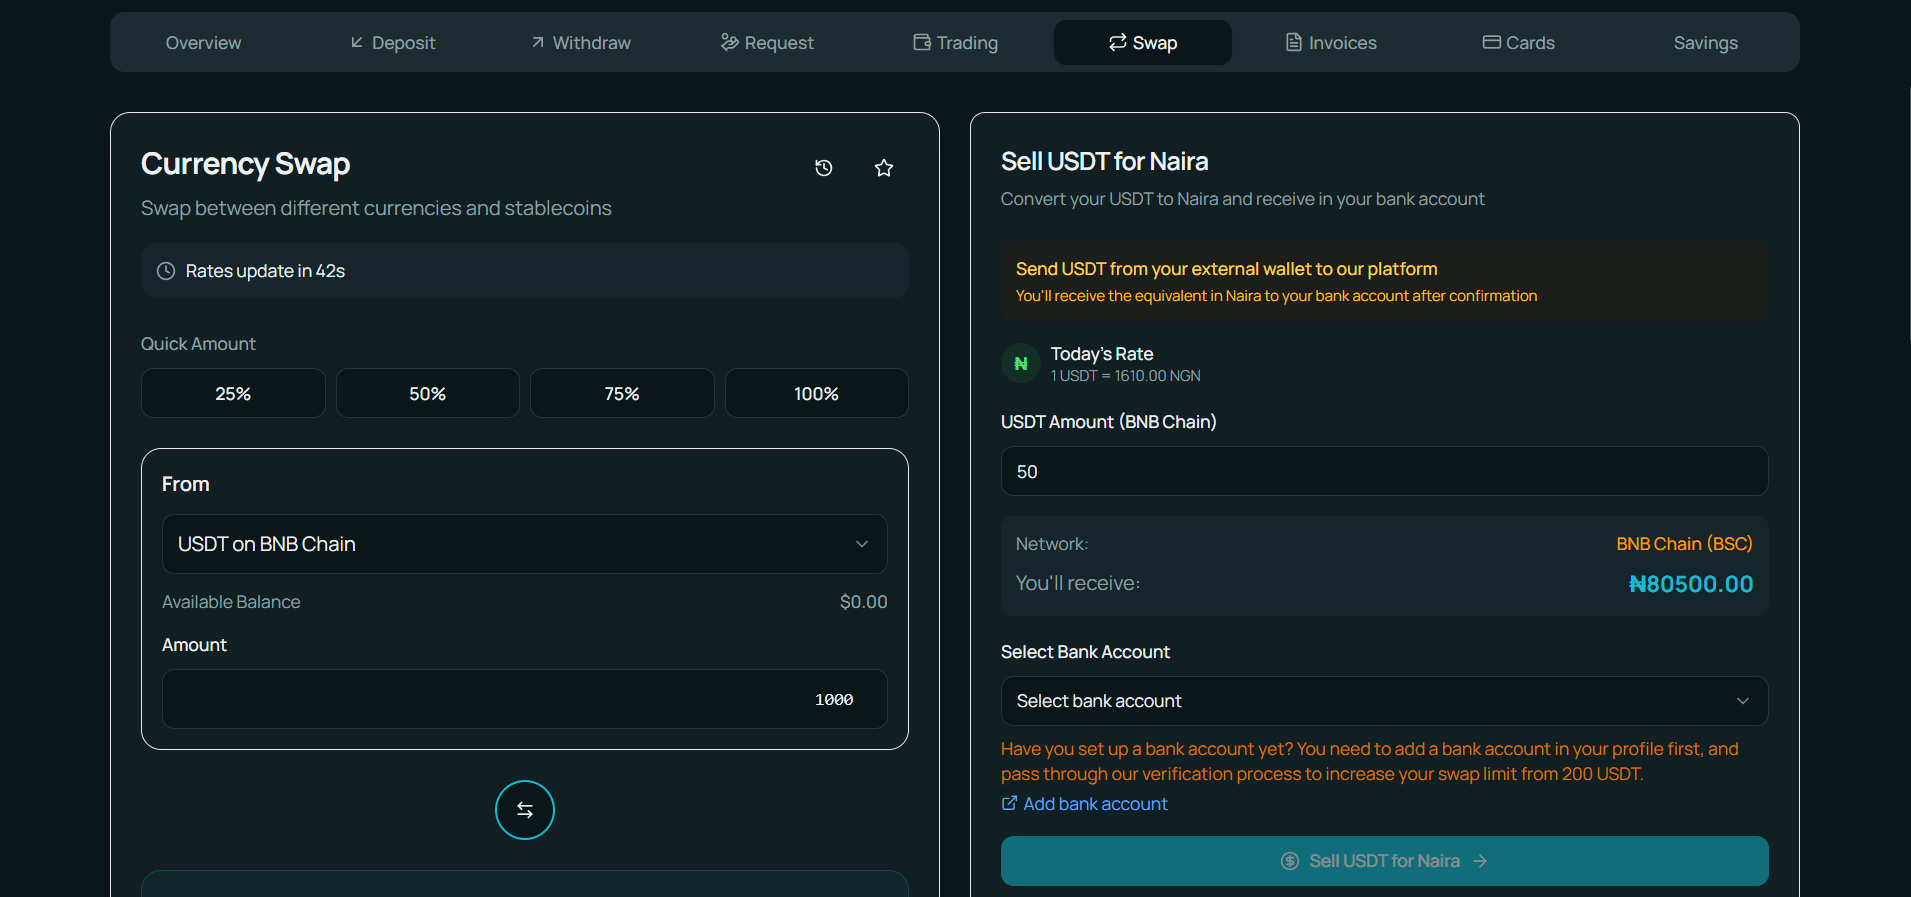Image resolution: width=1911 pixels, height=897 pixels.
Task: Switch to the Trading tab
Action: (955, 43)
